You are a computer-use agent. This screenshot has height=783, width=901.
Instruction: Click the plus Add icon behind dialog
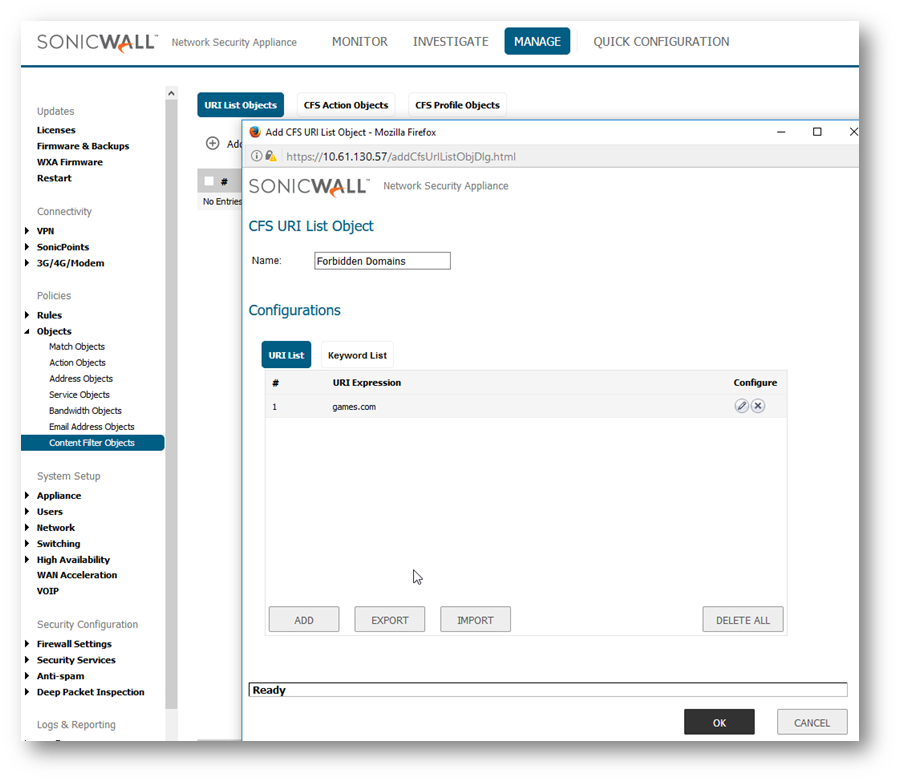point(212,144)
